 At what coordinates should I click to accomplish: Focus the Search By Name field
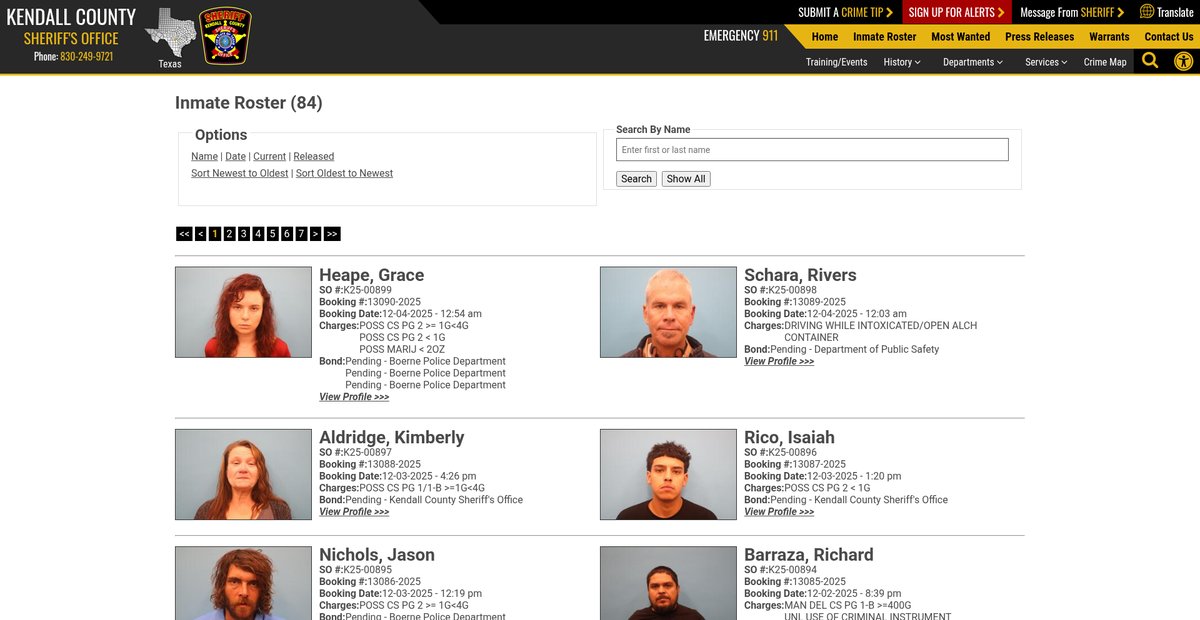(812, 150)
